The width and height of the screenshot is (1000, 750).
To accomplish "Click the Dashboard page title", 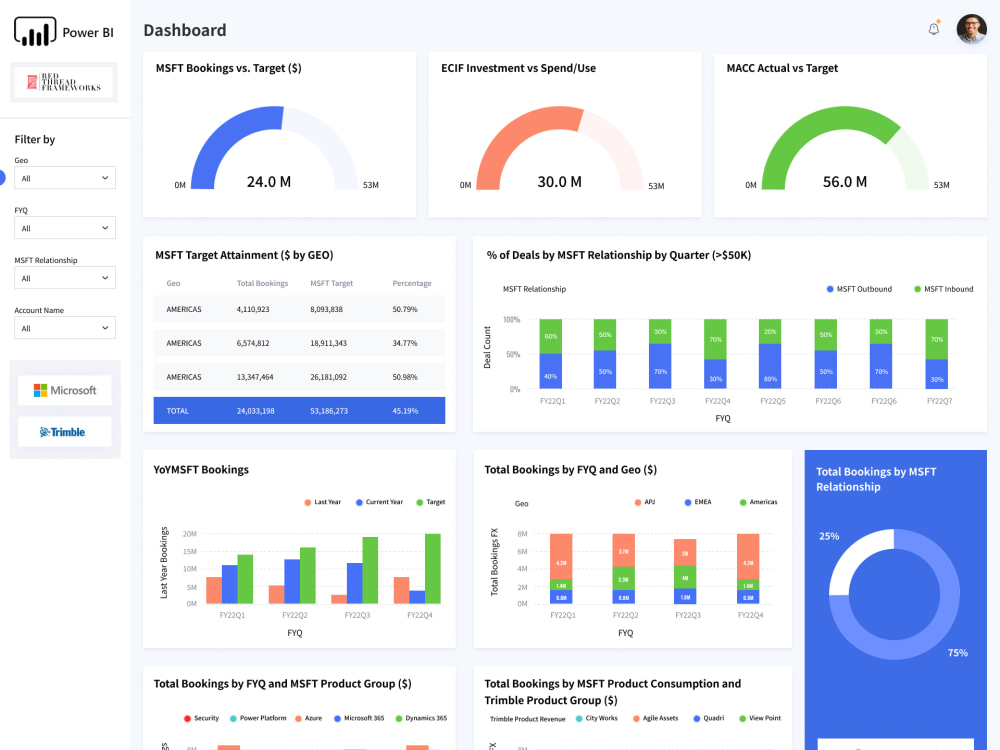I will tap(185, 30).
